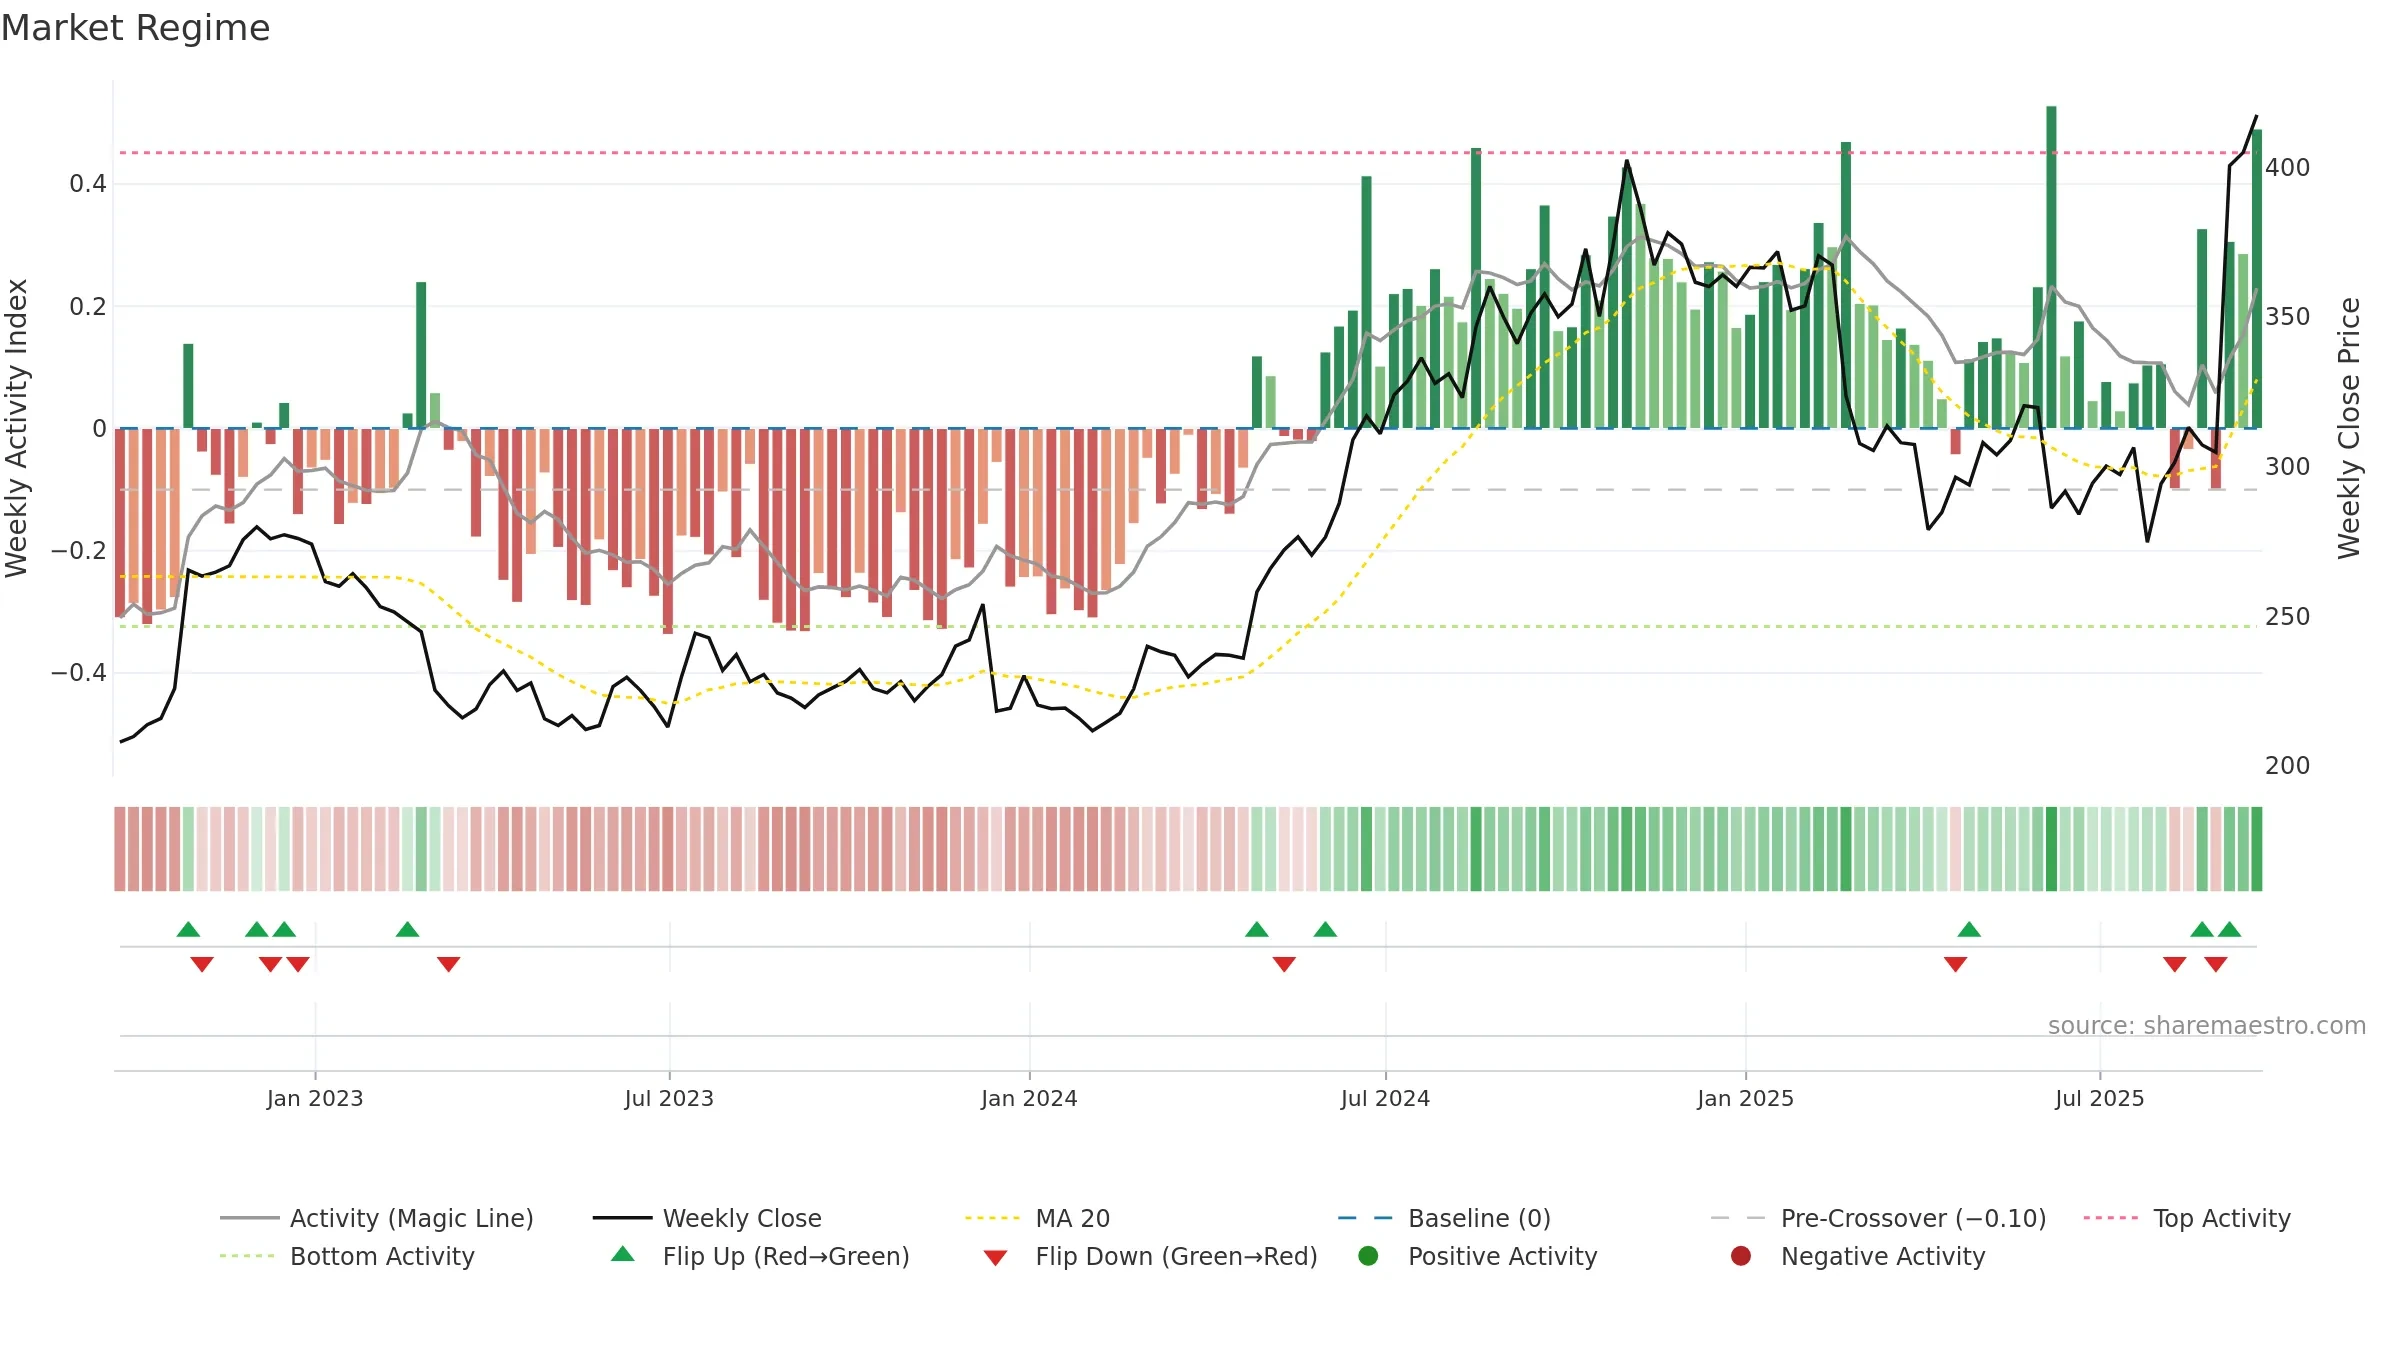Click the Positive Activity green circle icon
Viewport: 2400px width, 1350px height.
click(x=1368, y=1256)
